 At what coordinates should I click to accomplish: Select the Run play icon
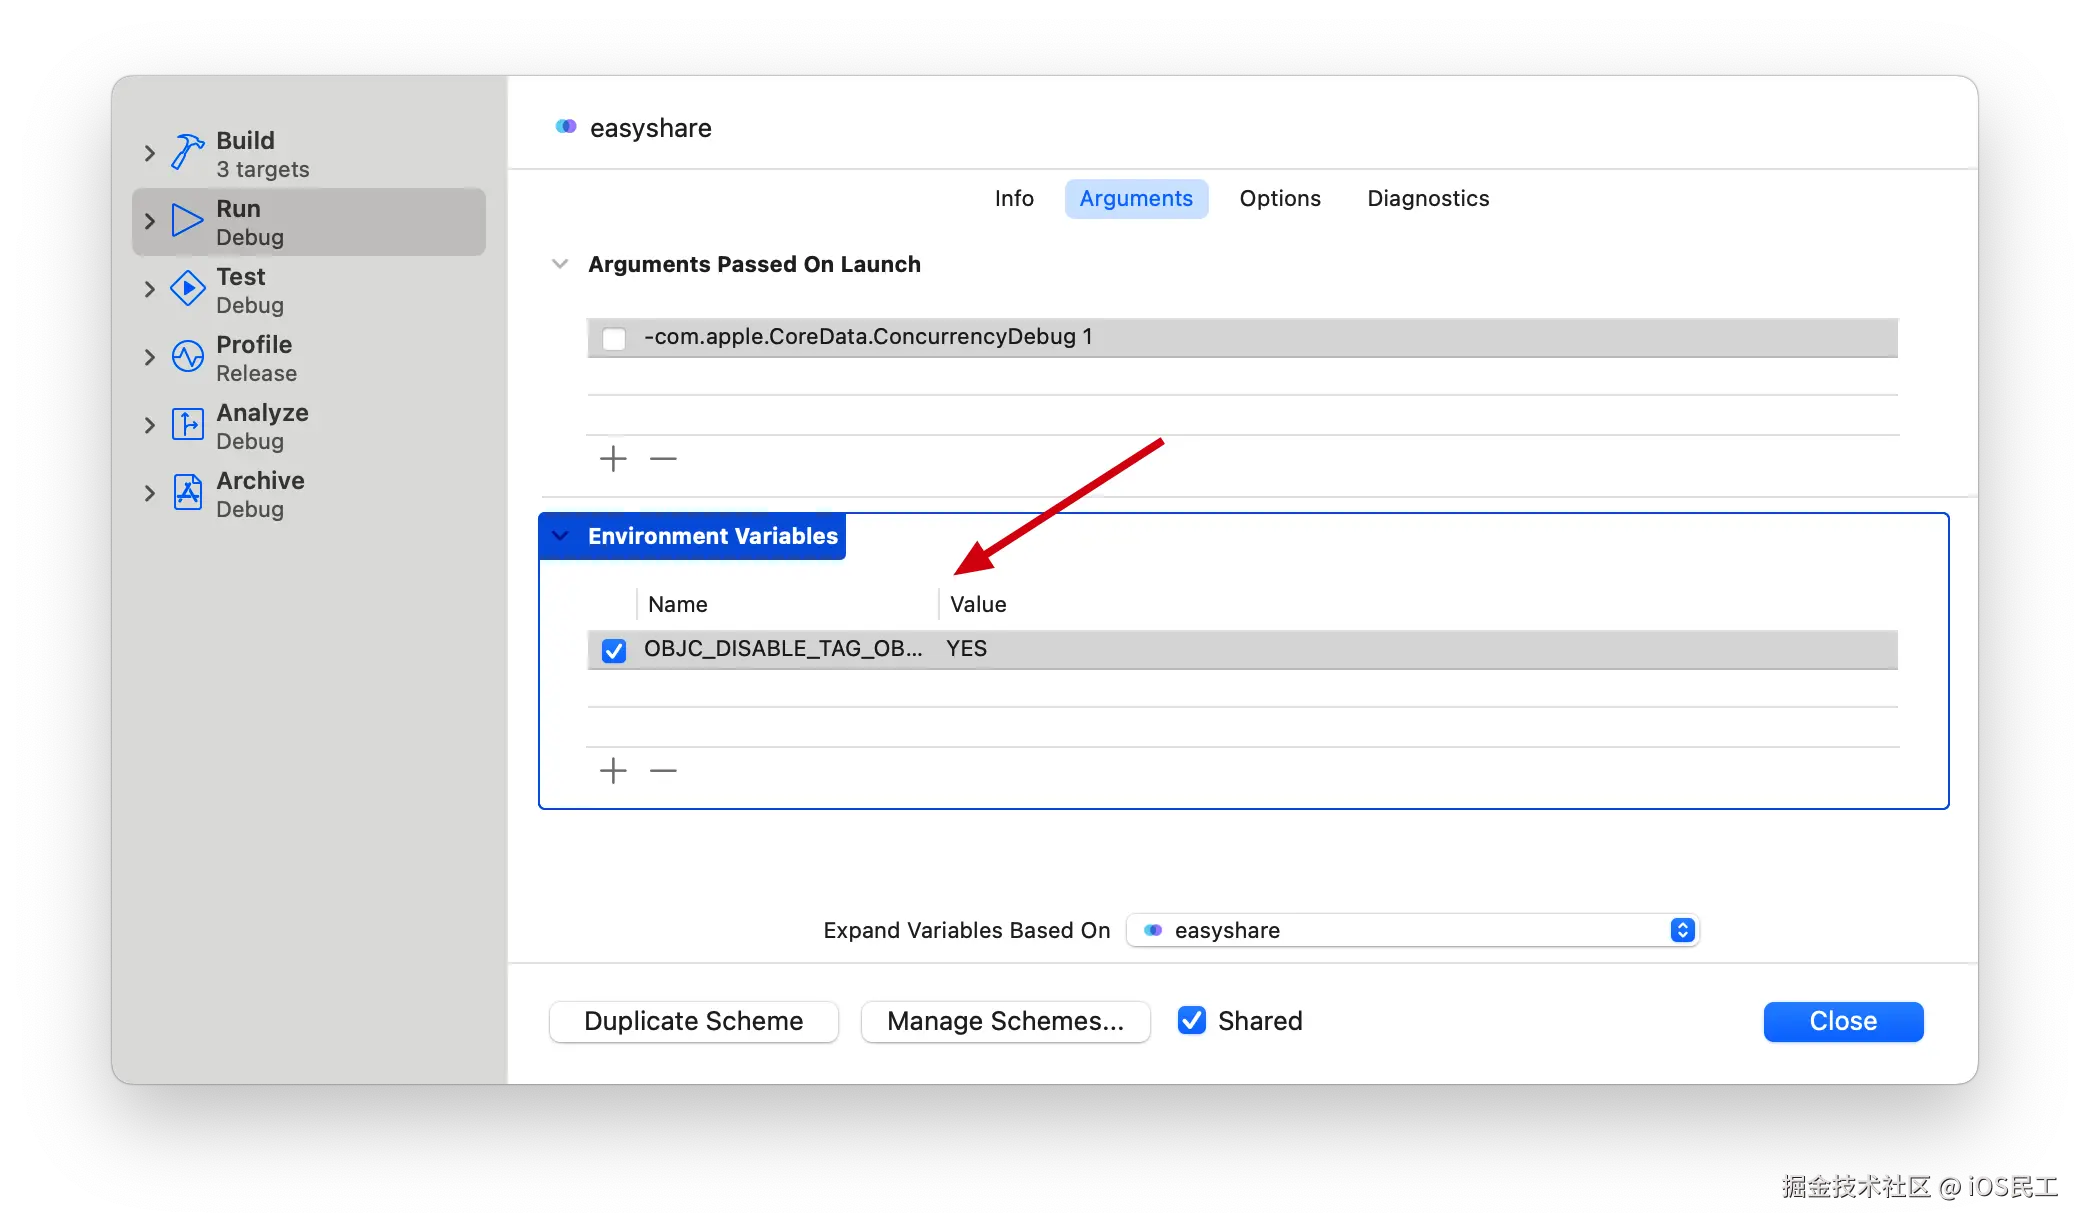(187, 220)
